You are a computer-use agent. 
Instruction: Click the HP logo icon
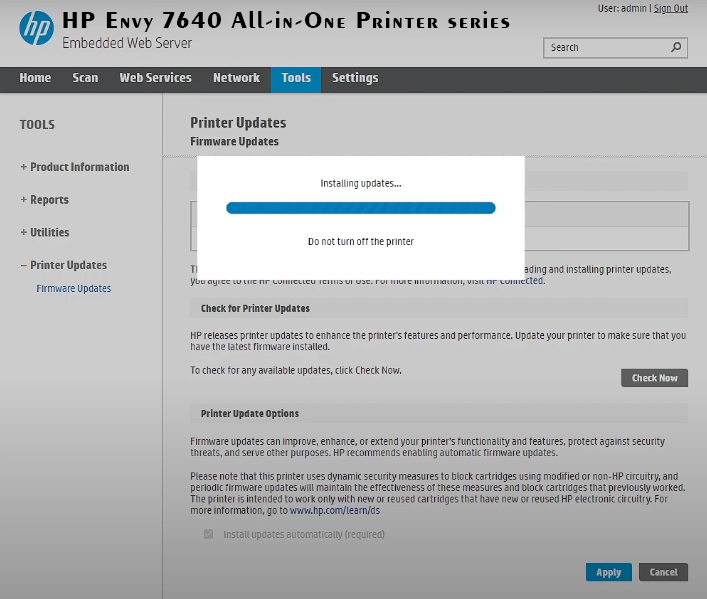point(37,28)
